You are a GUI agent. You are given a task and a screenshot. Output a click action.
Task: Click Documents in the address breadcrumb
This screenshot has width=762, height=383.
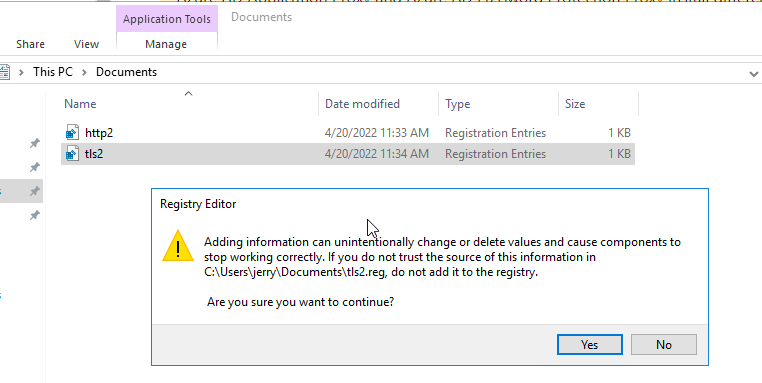coord(126,72)
